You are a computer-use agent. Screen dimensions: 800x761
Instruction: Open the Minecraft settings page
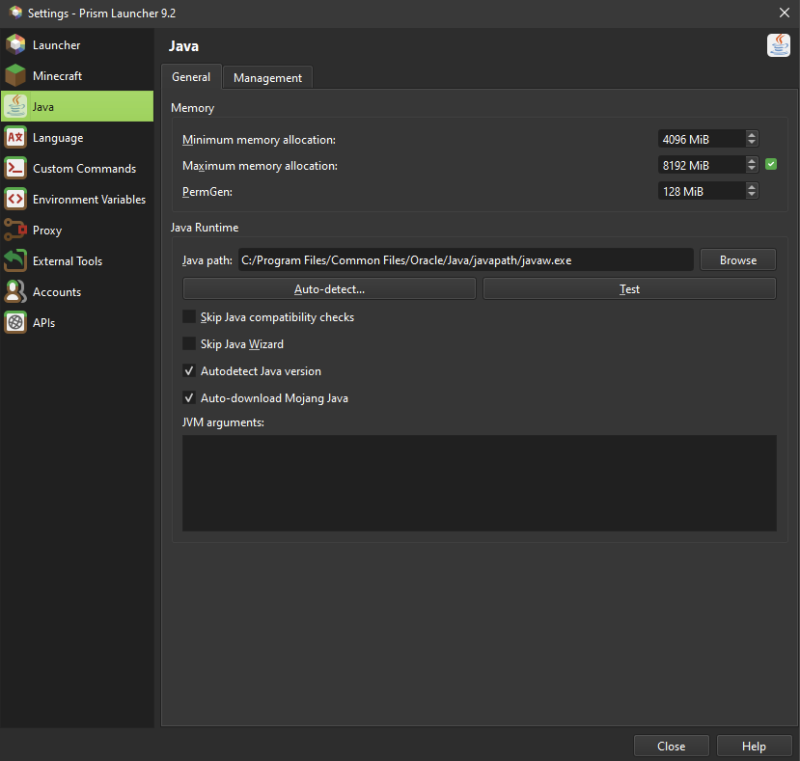coord(77,76)
